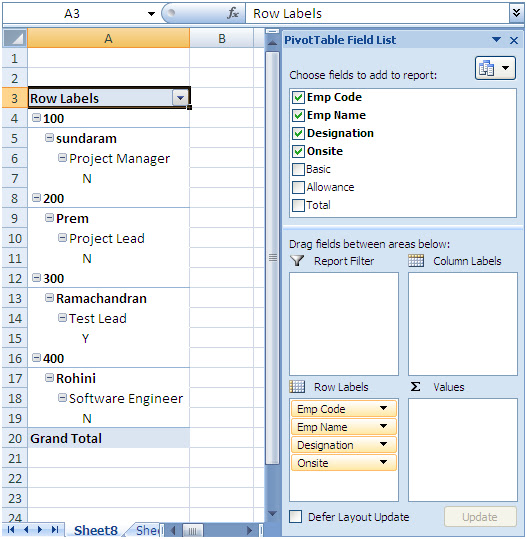The image size is (527, 539).
Task: Click the tab split handle beside sheet tabs
Action: tap(163, 530)
